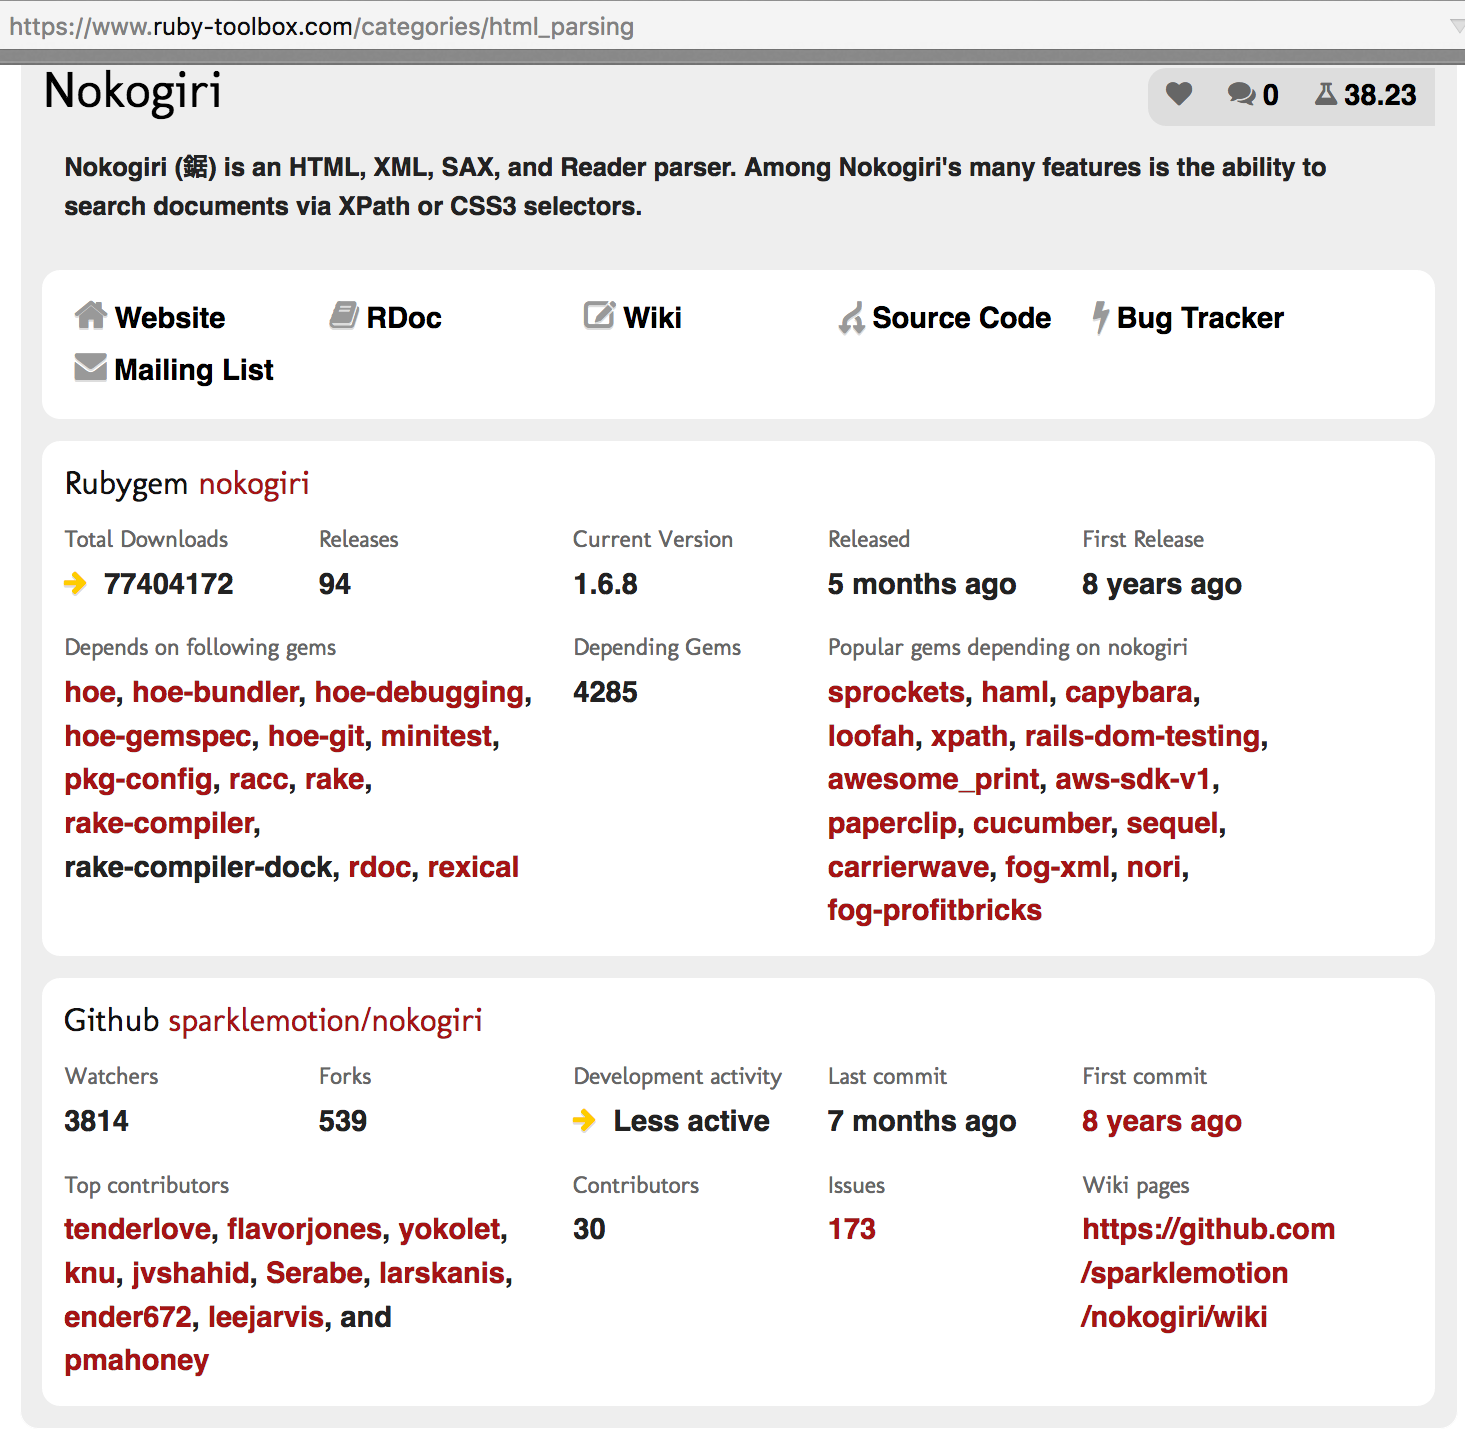The image size is (1465, 1444).
Task: Open the paperclip gem link
Action: (892, 824)
